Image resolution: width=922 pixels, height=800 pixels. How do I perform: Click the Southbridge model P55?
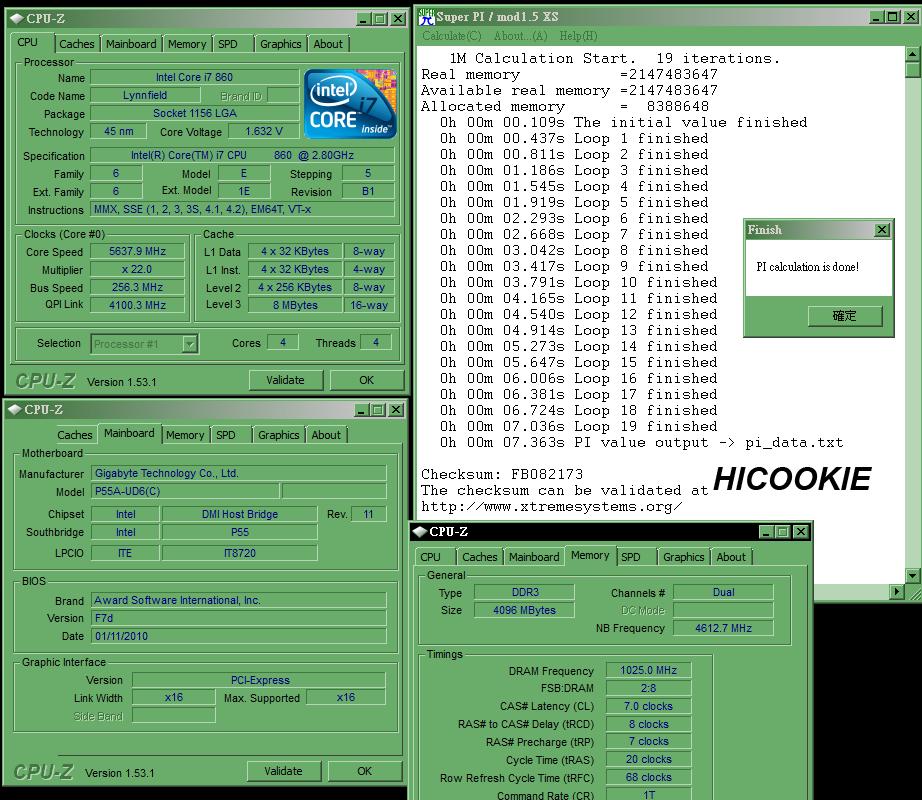click(x=239, y=533)
